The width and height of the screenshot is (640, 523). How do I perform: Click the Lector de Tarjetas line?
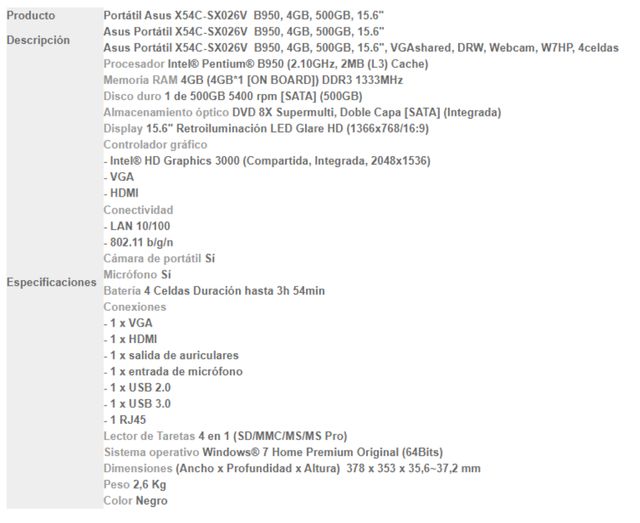(225, 436)
